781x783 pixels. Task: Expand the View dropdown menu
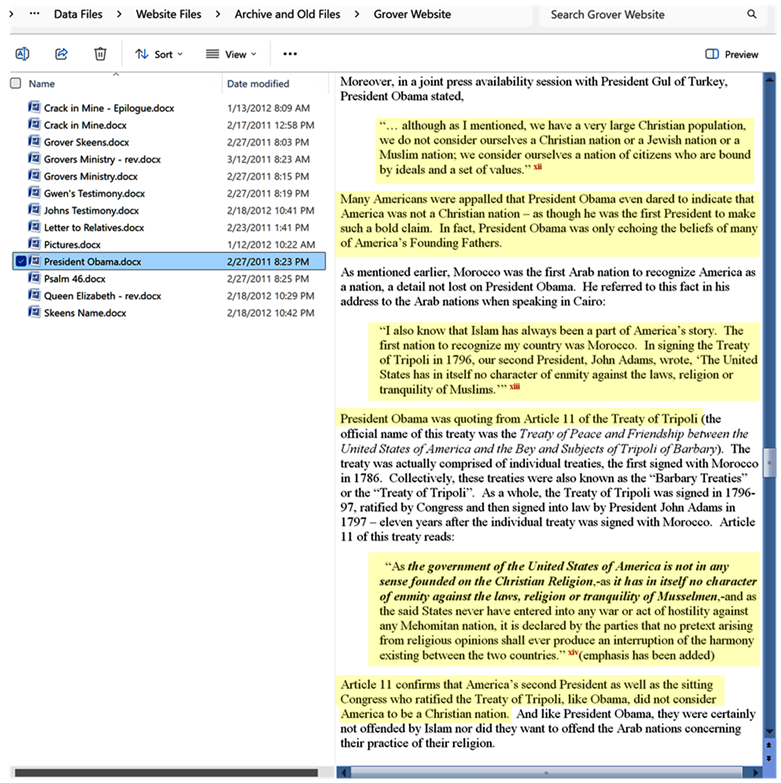coord(230,54)
